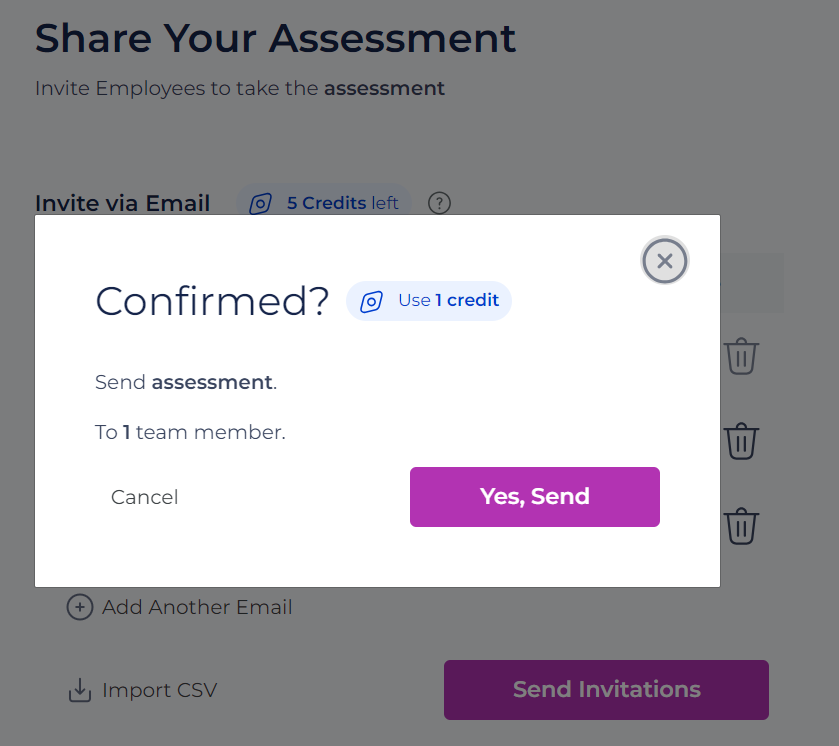
Task: Click the Invite via Email section label
Action: coord(123,203)
